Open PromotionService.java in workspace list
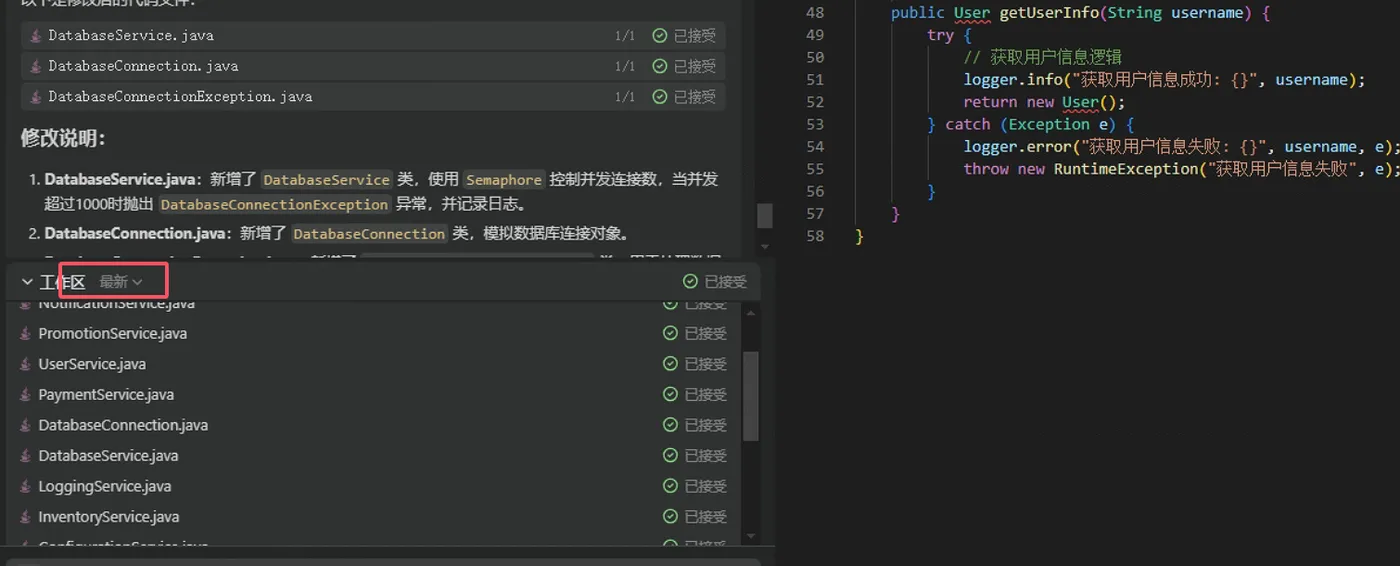1400x566 pixels. (x=112, y=334)
